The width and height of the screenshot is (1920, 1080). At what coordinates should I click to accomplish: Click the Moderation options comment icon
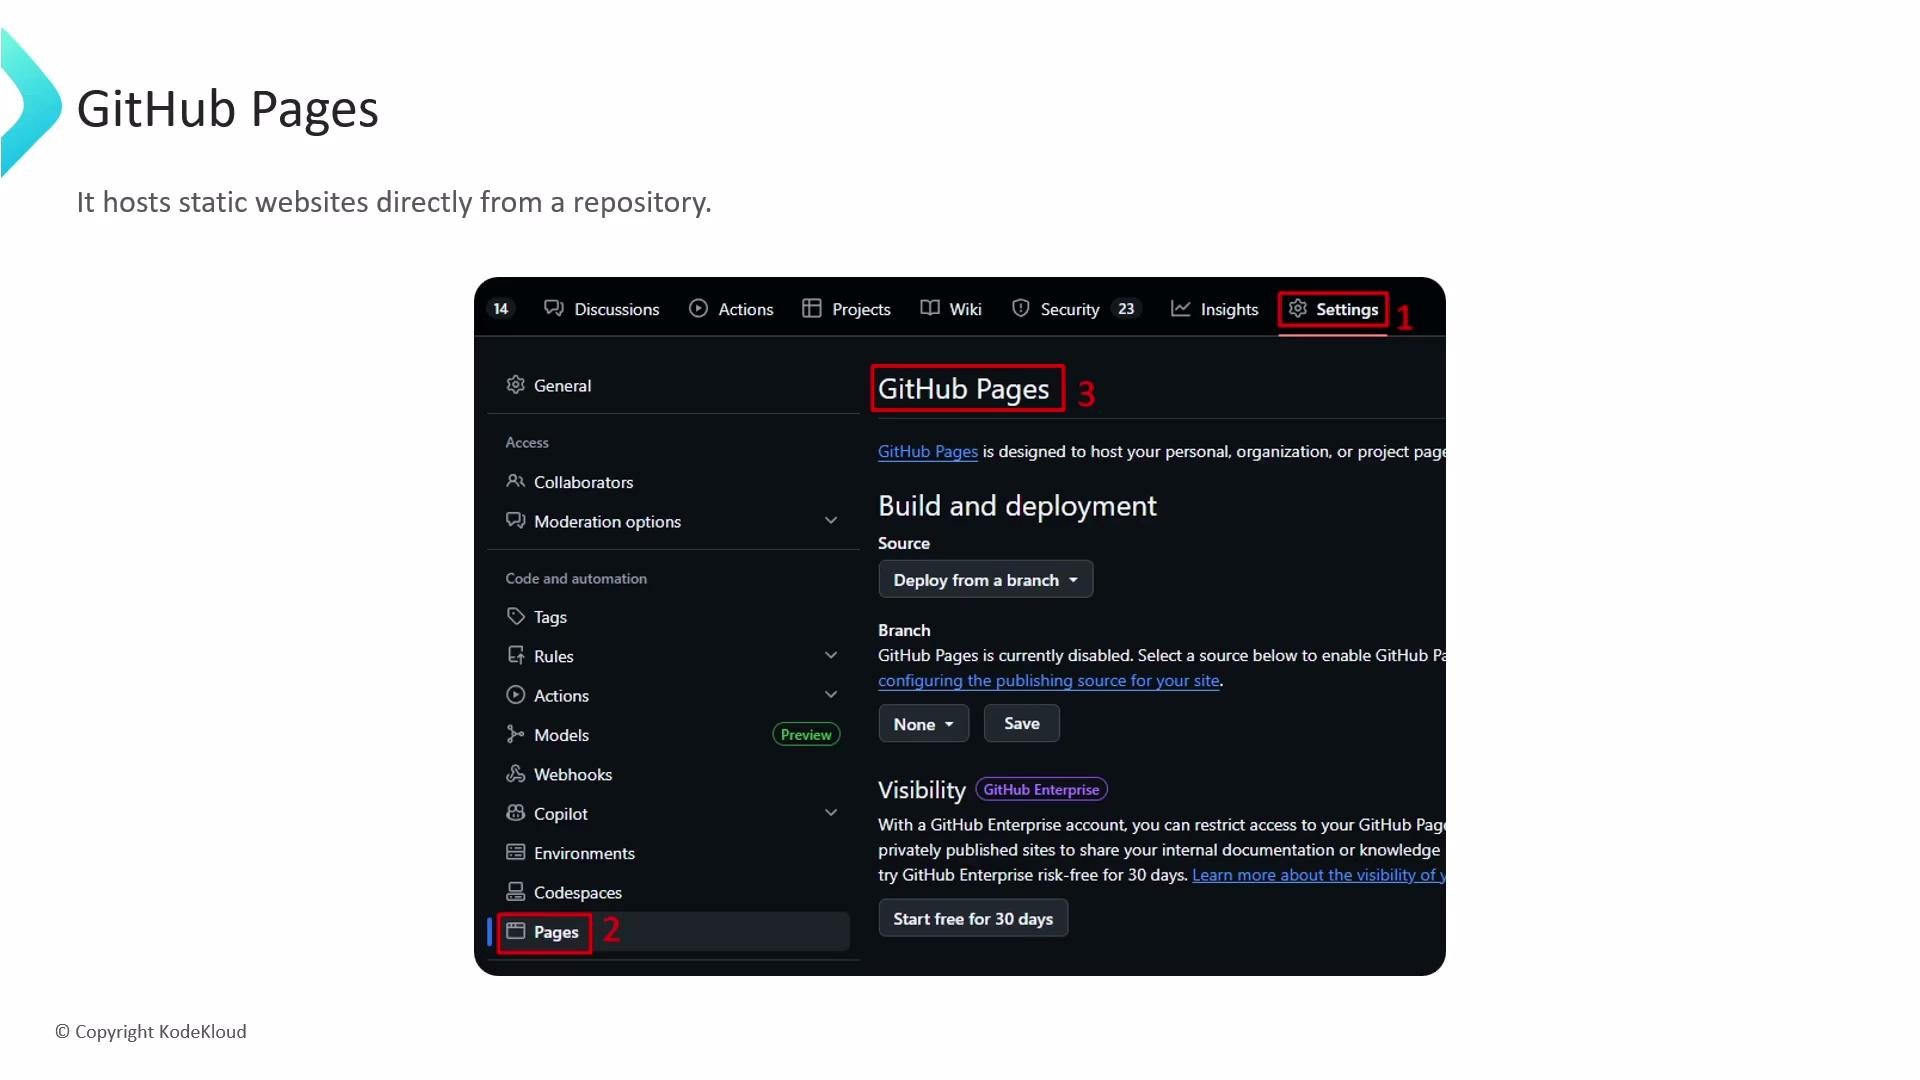click(x=515, y=520)
